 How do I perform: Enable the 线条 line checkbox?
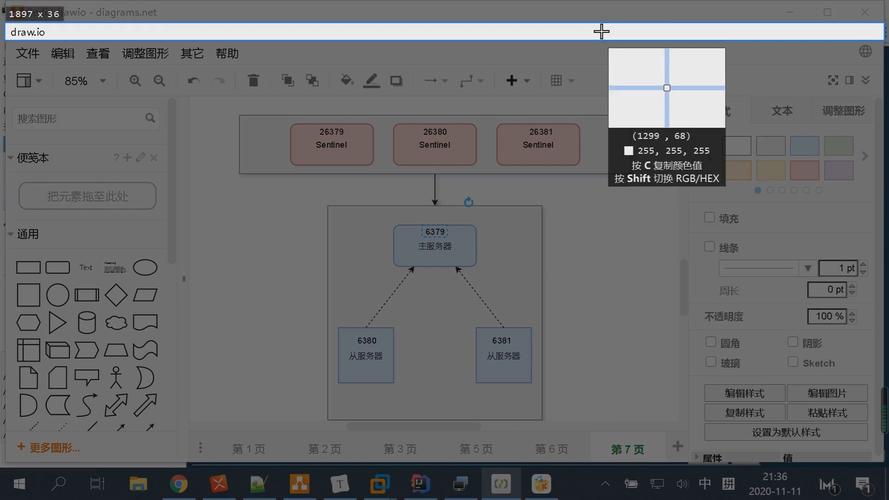click(x=709, y=246)
